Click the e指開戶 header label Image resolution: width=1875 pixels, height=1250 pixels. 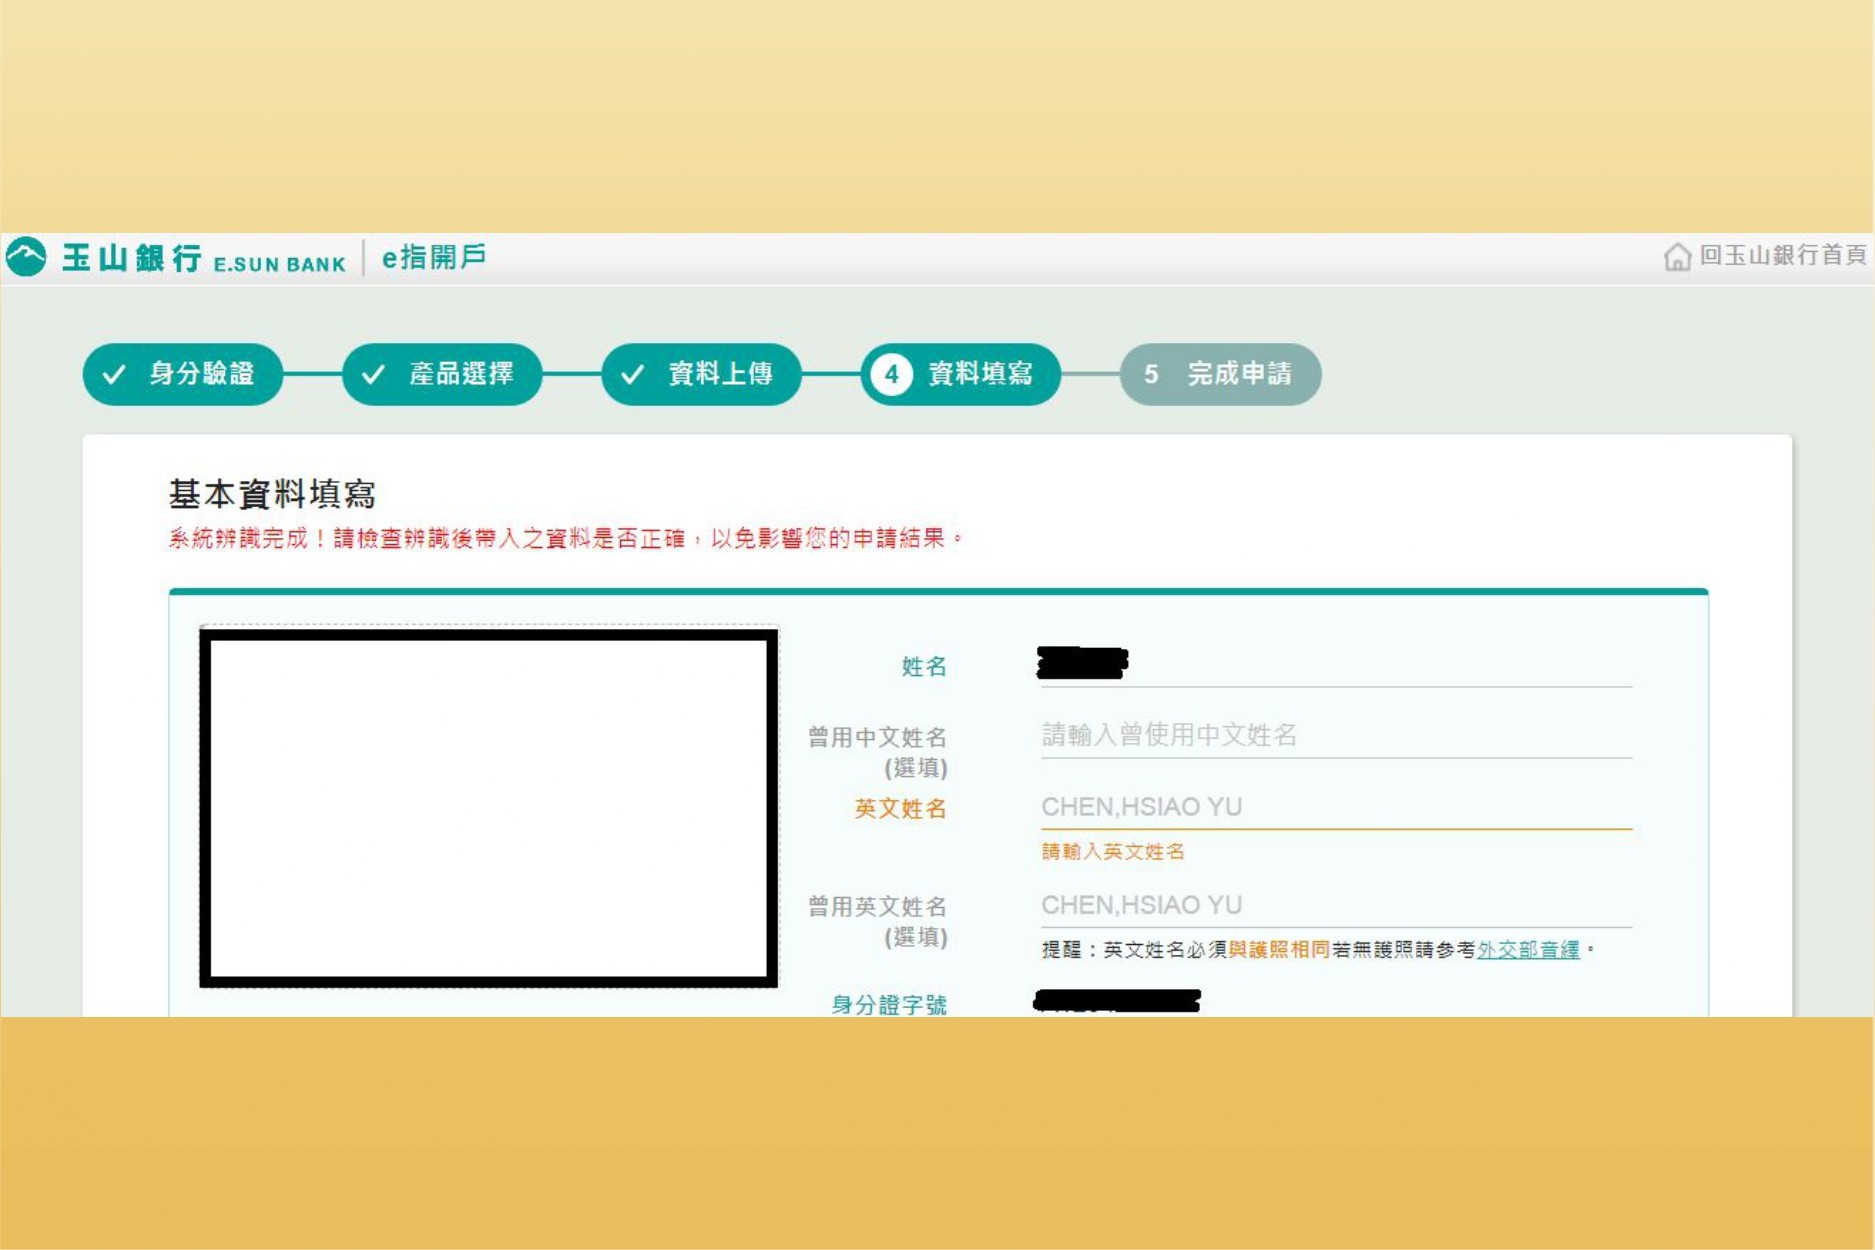tap(434, 257)
